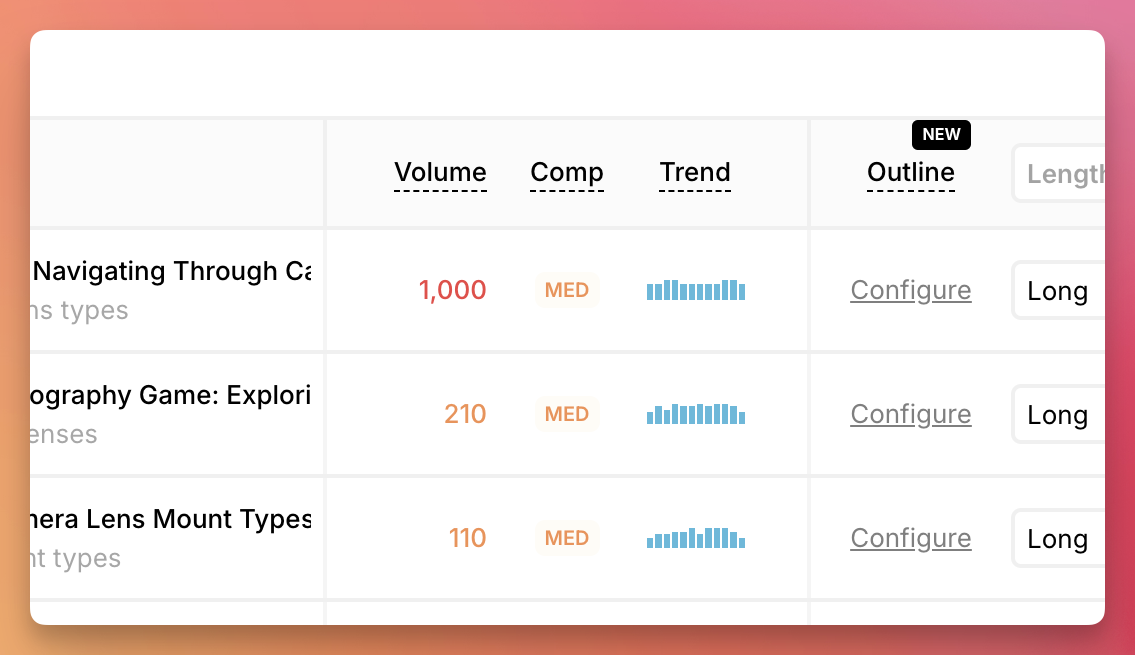This screenshot has height=655, width=1135.
Task: Click the Lens Mount Types article title
Action: click(172, 519)
